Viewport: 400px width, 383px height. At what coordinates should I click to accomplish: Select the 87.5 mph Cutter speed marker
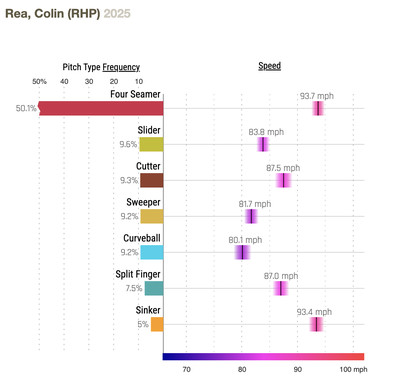[283, 180]
